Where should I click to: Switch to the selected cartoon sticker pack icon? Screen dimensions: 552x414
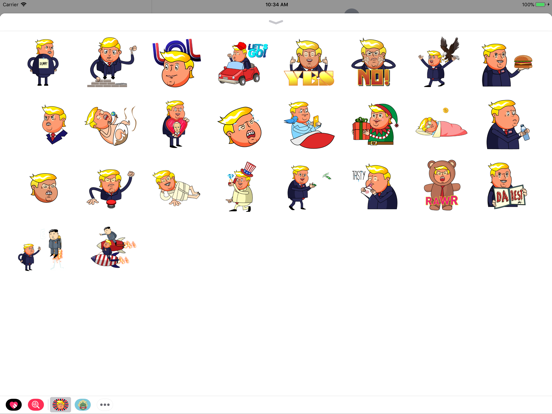(x=60, y=405)
